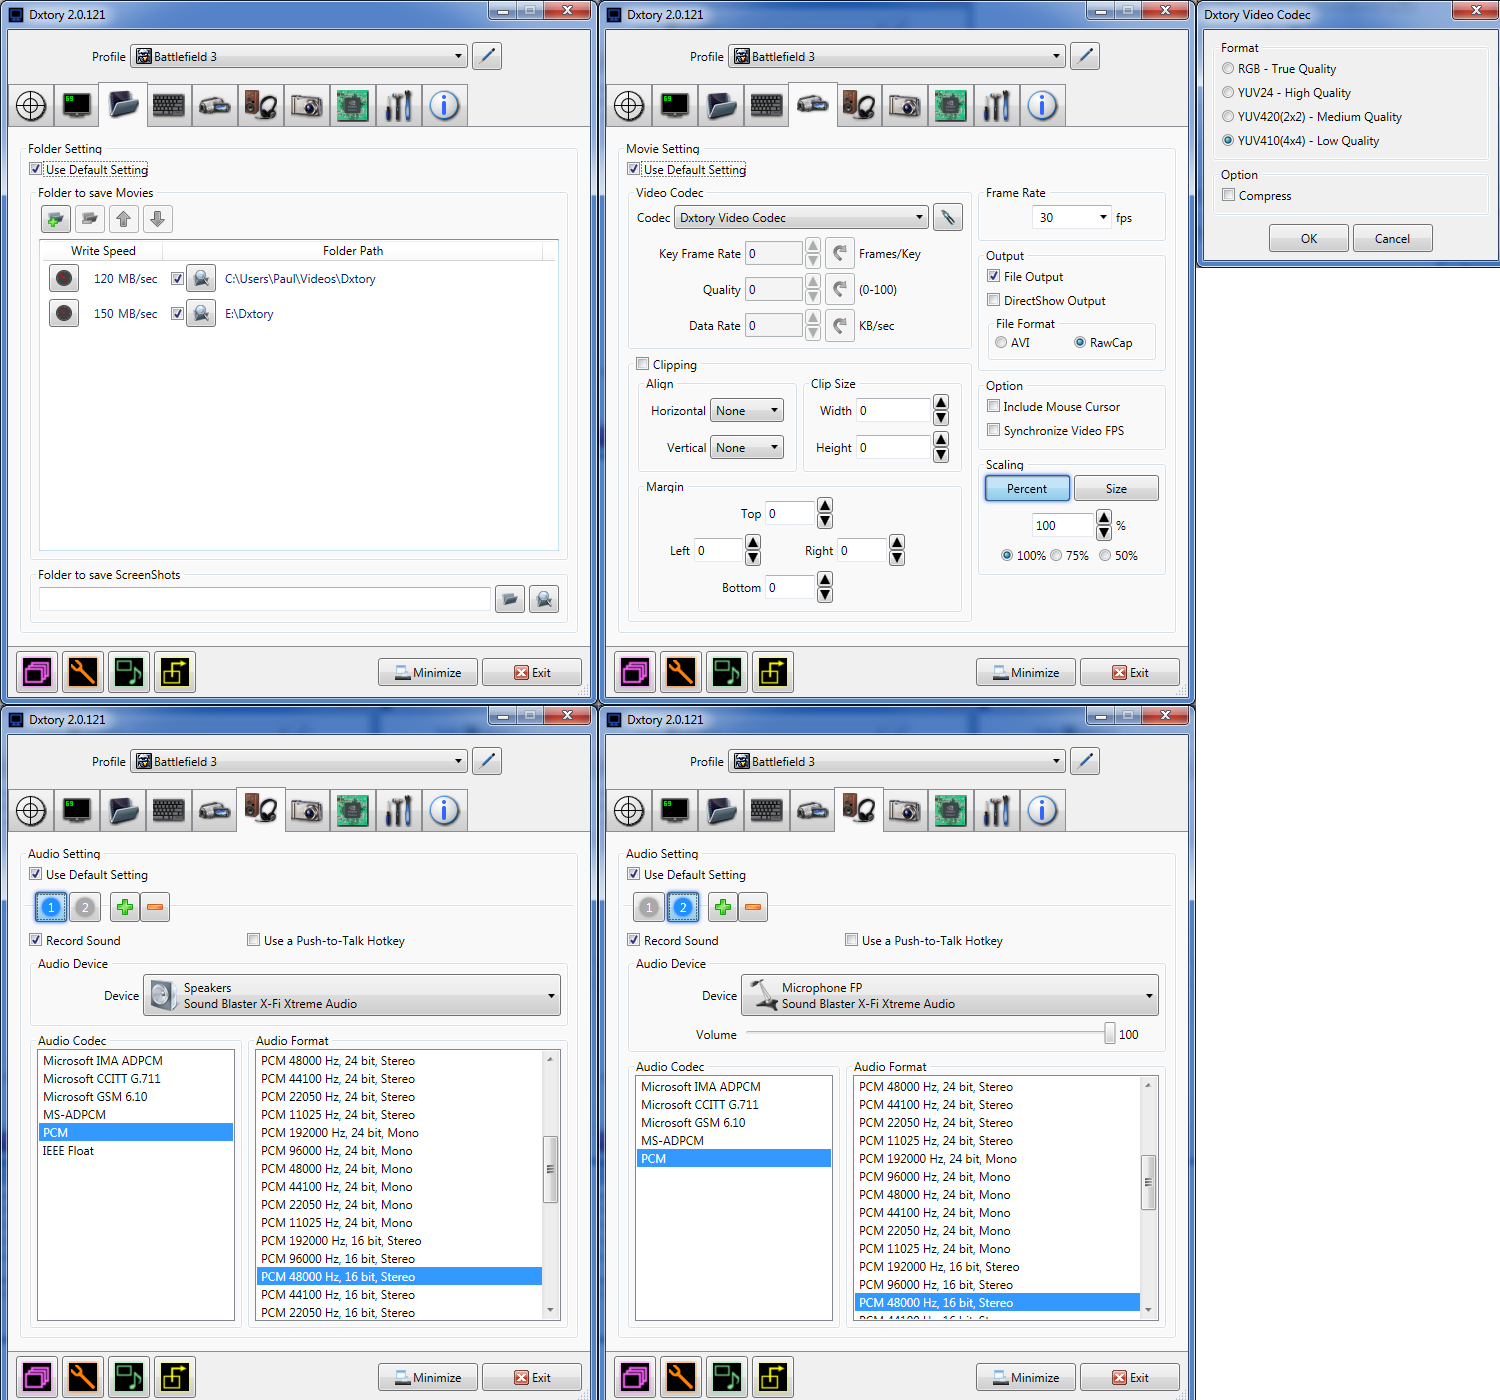Click the browse folder icon for ScreenShots
Screen dimensions: 1500x1400
510,599
